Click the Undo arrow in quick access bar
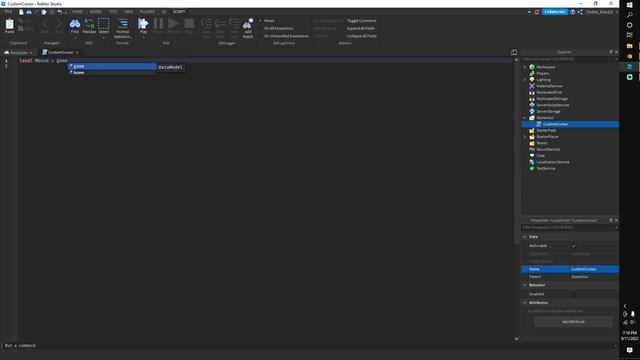Screen dimensions: 640x360 click(x=60, y=12)
